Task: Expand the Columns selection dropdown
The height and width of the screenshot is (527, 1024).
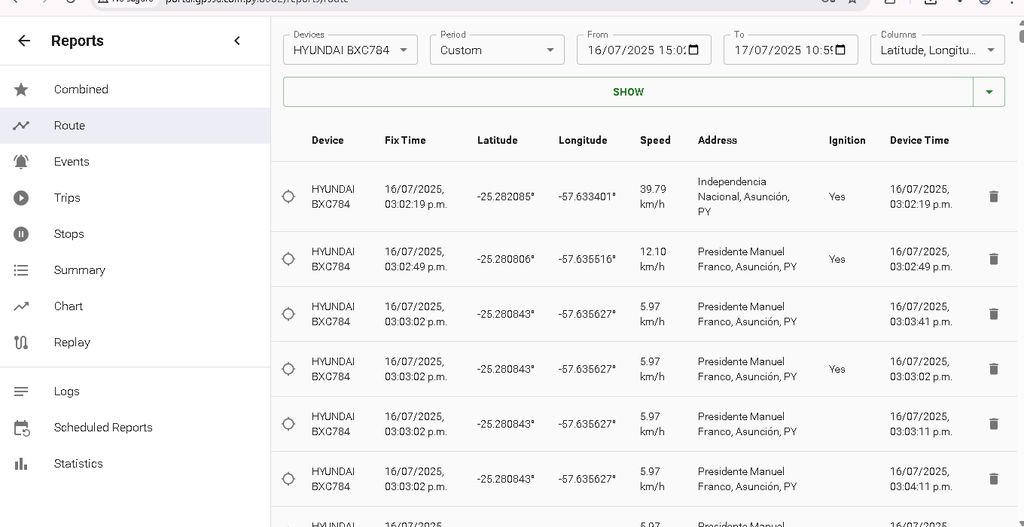Action: [936, 50]
